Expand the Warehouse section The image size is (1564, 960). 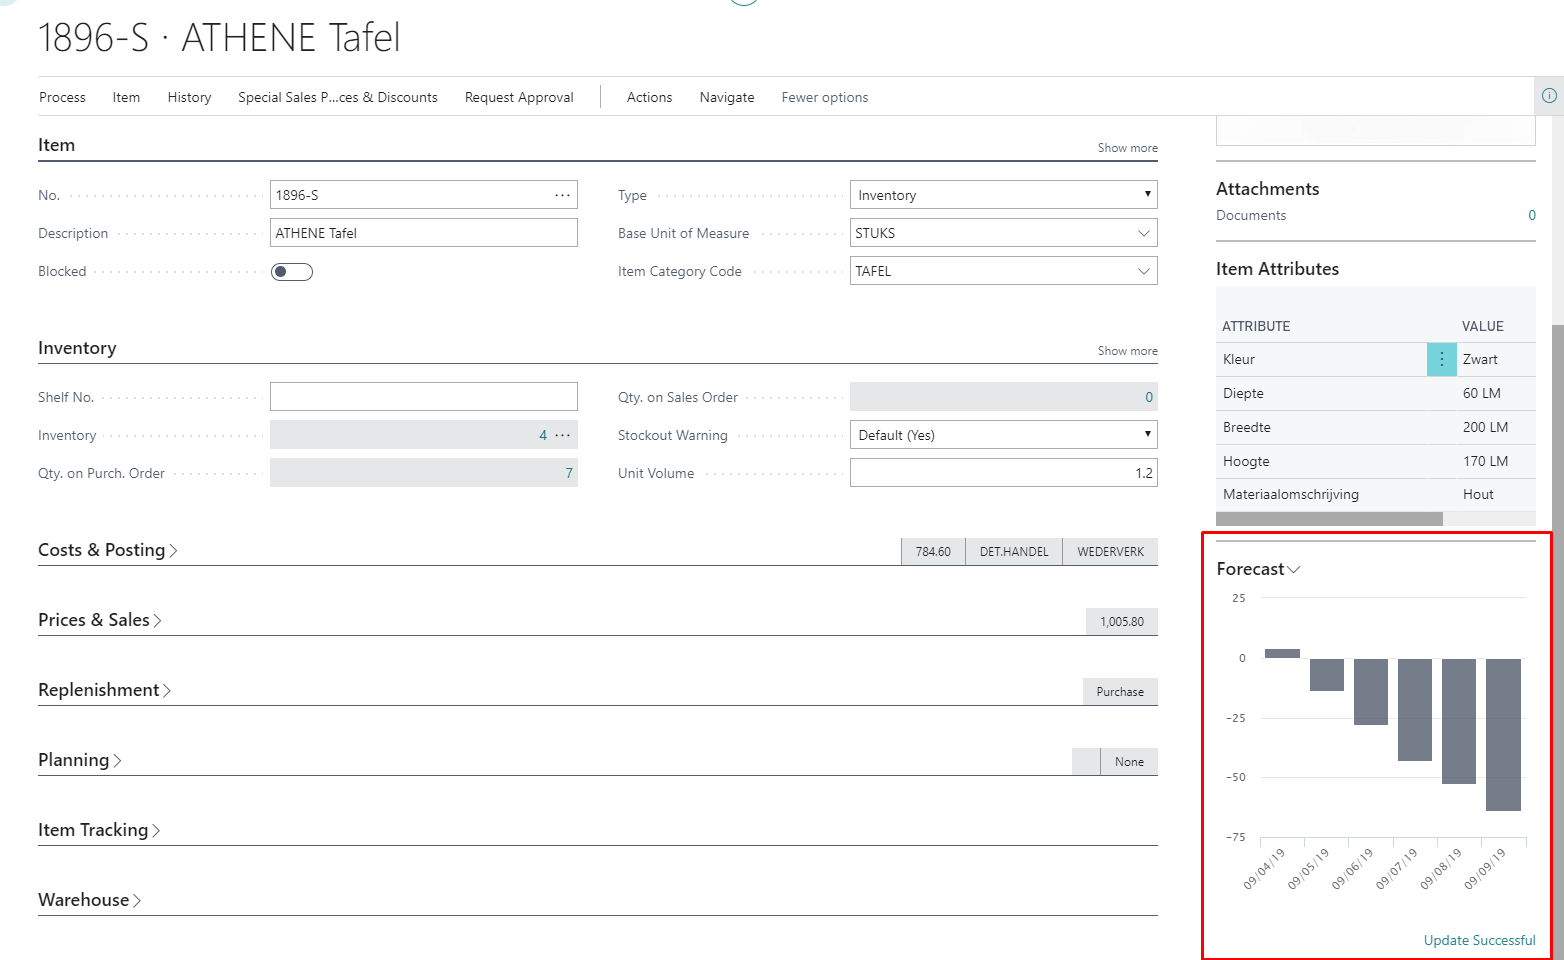point(89,900)
